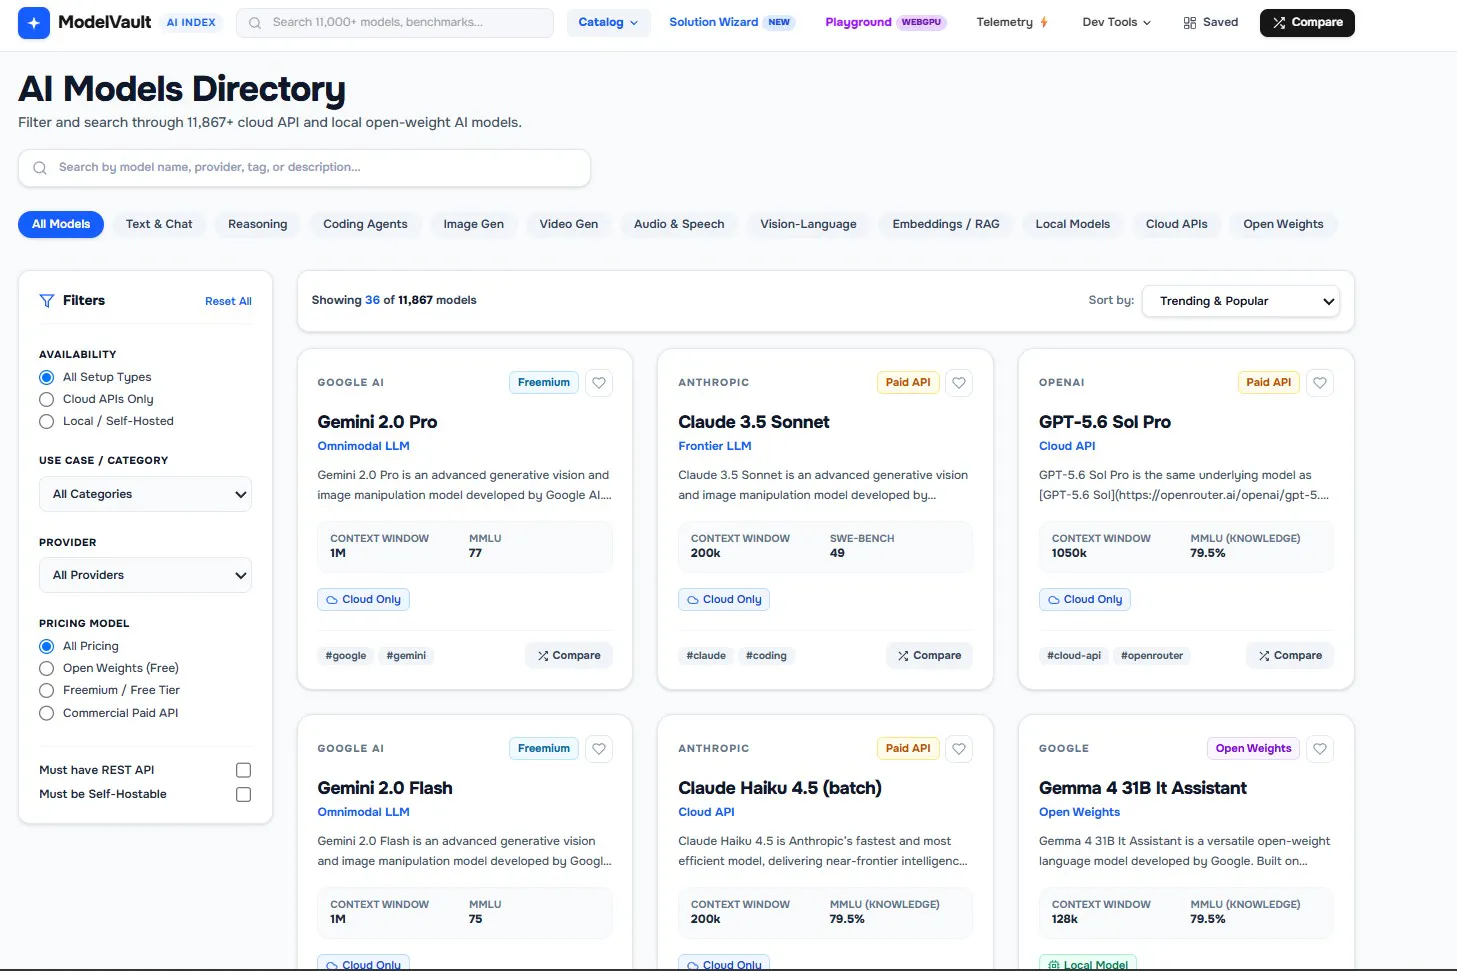Save Gemma 4 31B It Assistant via heart
The image size is (1457, 971).
click(x=1320, y=749)
